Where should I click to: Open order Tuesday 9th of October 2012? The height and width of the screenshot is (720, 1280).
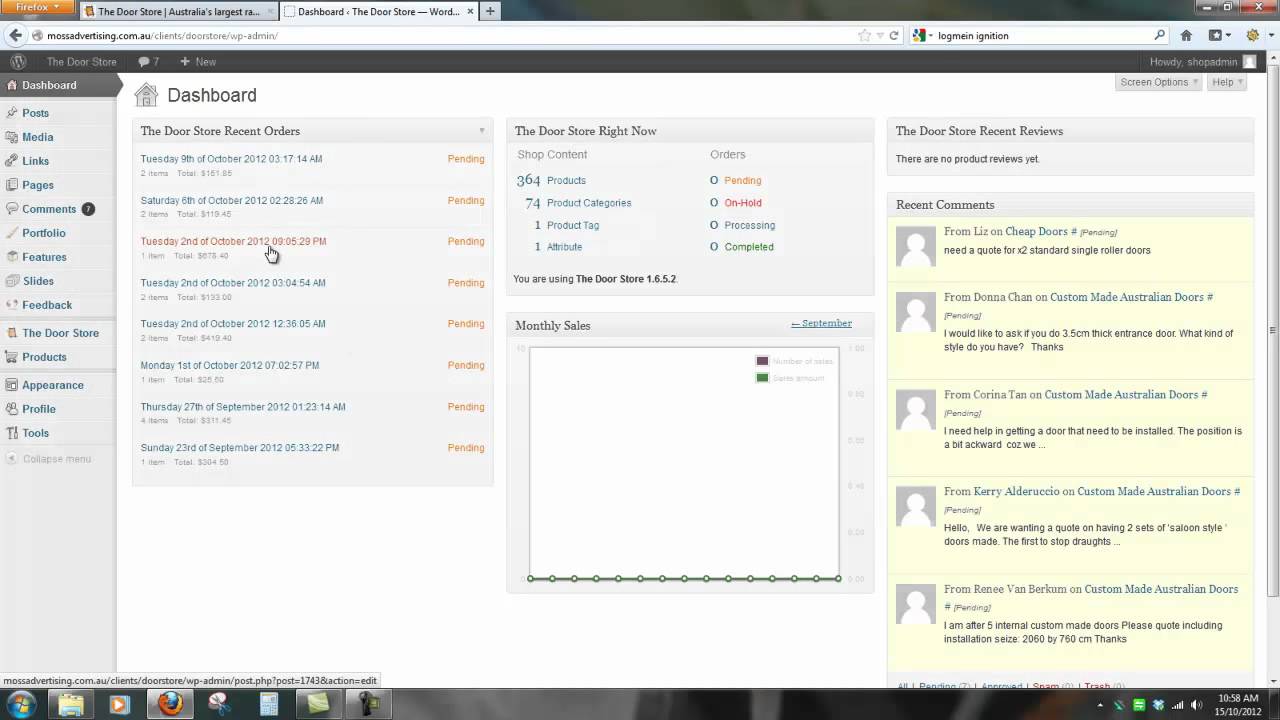coord(231,159)
